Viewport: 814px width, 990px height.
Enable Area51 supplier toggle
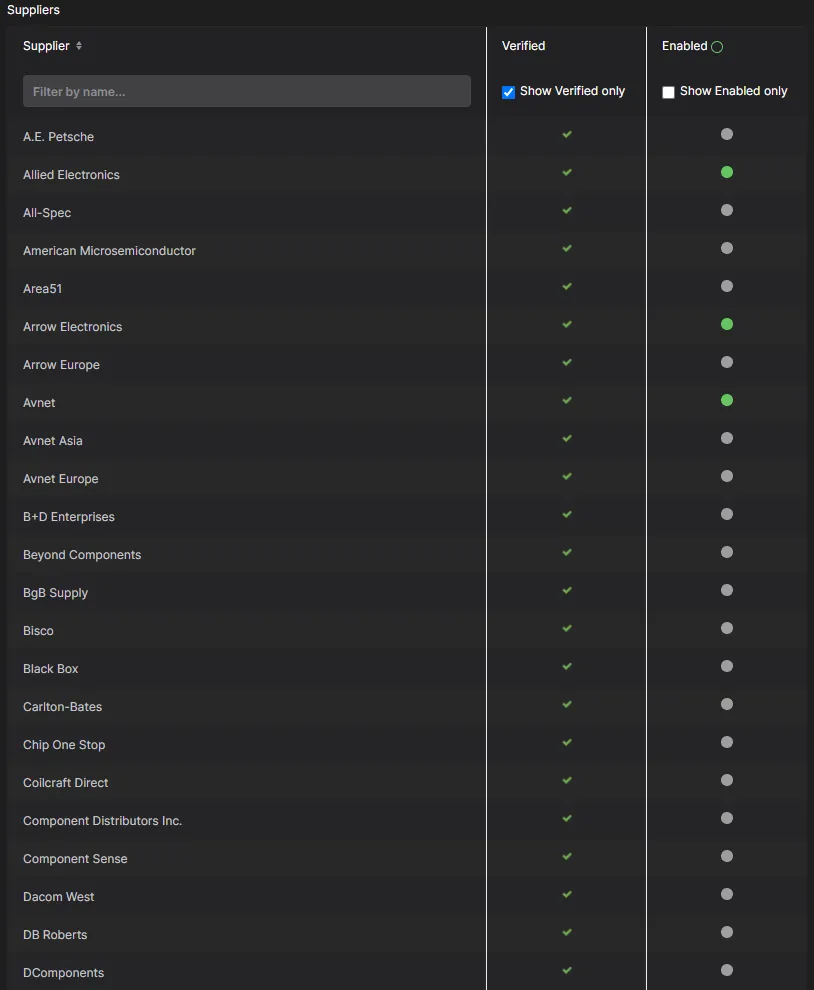[727, 286]
